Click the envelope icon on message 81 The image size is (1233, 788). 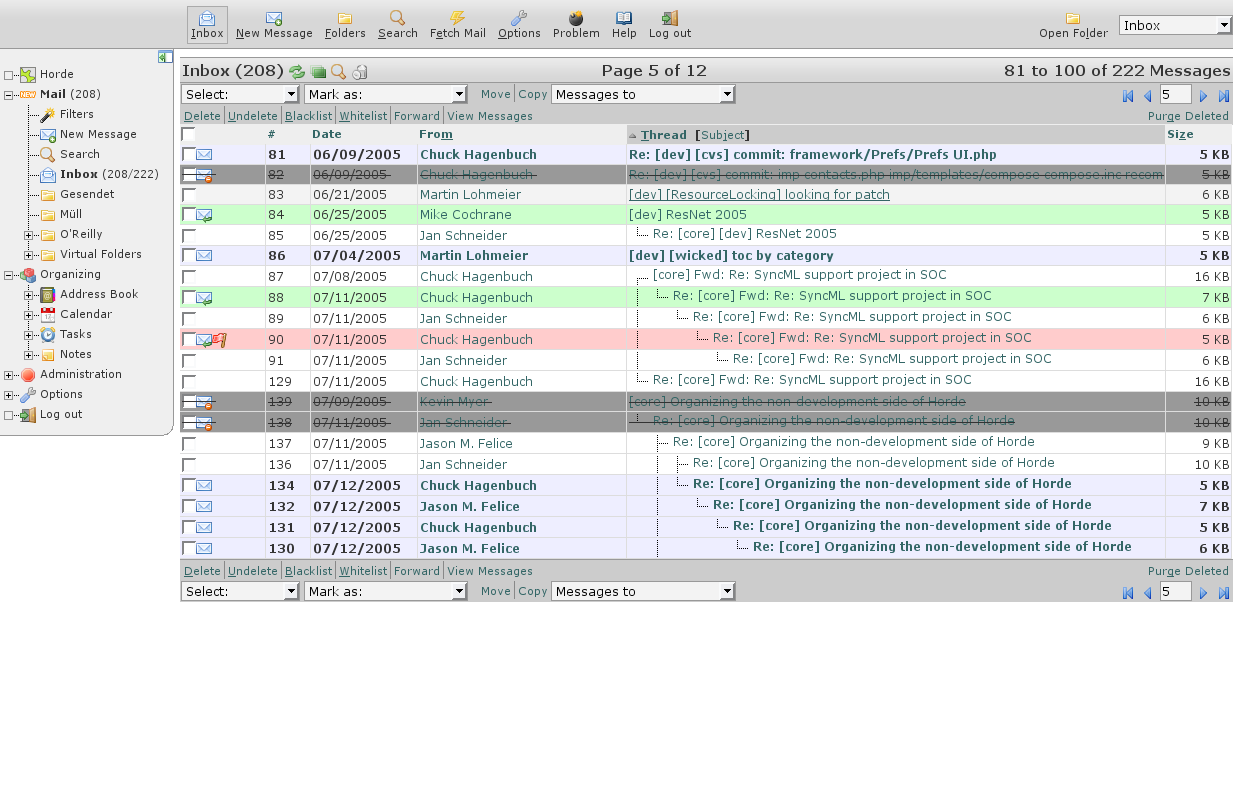point(204,155)
